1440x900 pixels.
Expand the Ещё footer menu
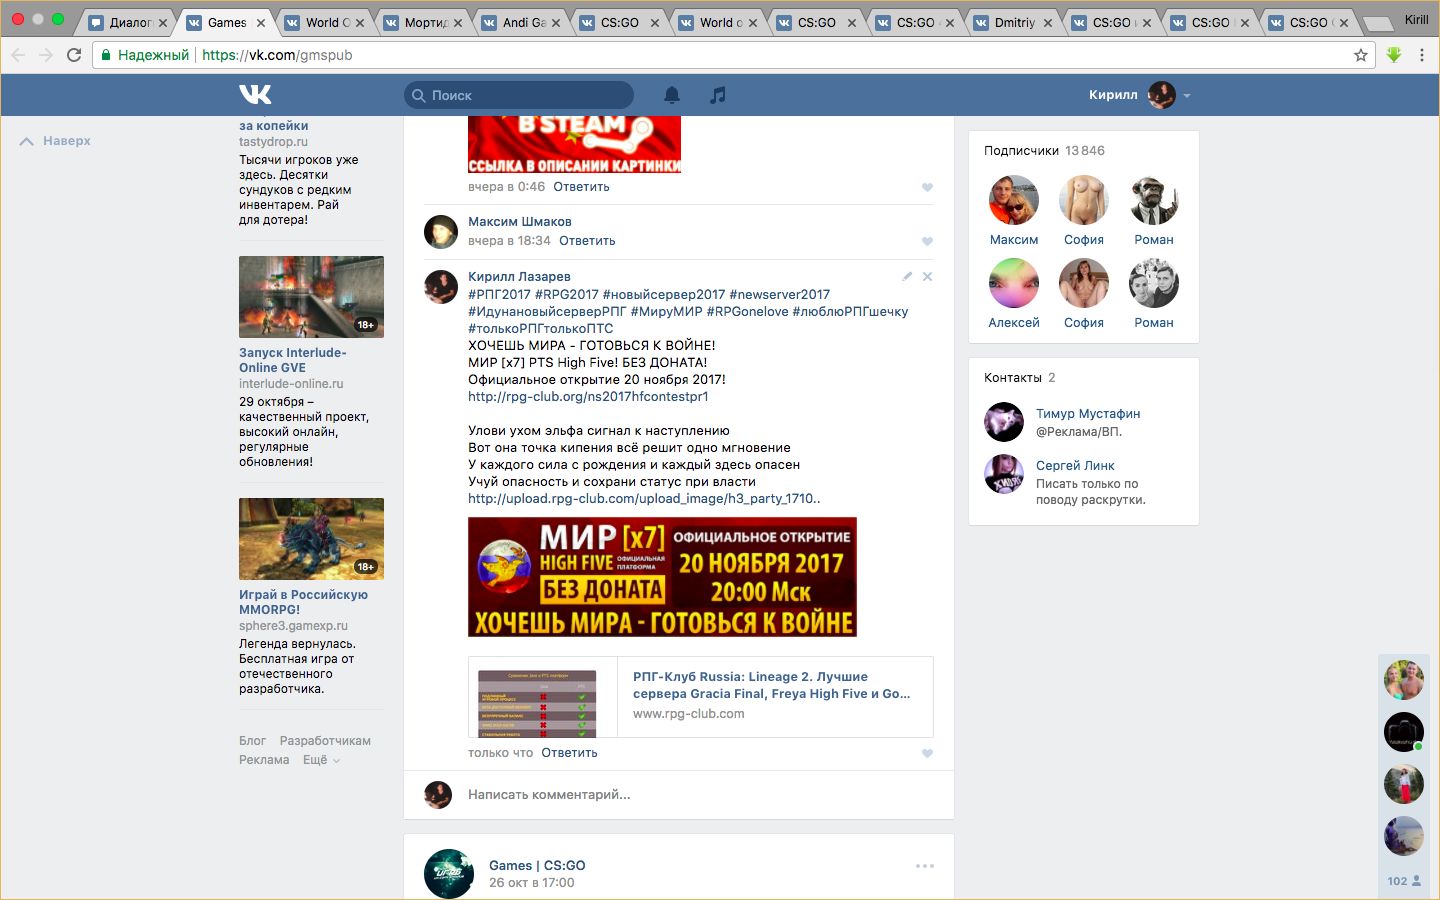pyautogui.click(x=321, y=760)
